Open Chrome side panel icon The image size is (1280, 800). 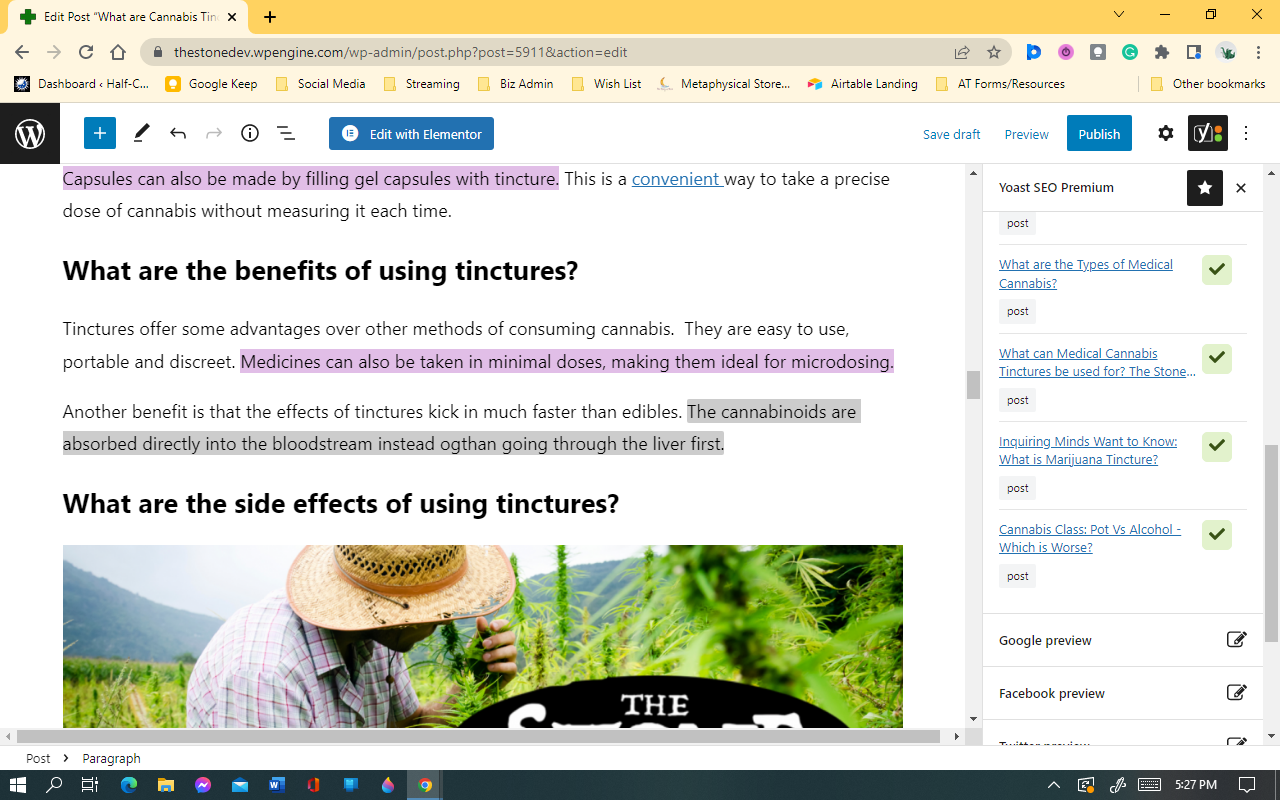coord(1194,52)
